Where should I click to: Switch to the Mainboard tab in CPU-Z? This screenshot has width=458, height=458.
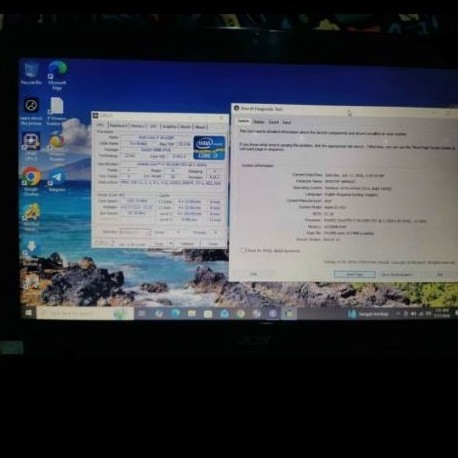click(x=118, y=126)
